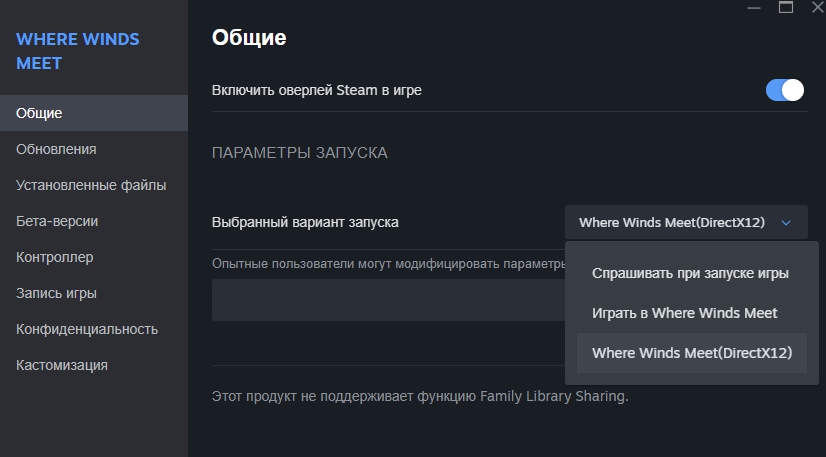Open the Общие settings section
826x457 pixels.
click(x=39, y=113)
